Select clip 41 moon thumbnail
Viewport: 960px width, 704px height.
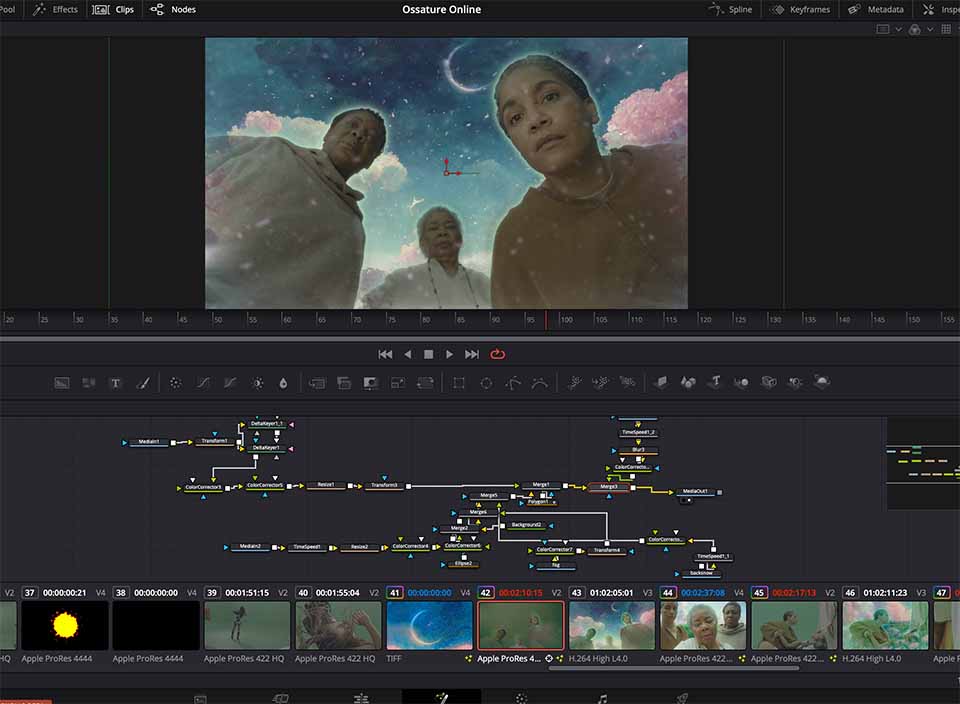[x=430, y=625]
